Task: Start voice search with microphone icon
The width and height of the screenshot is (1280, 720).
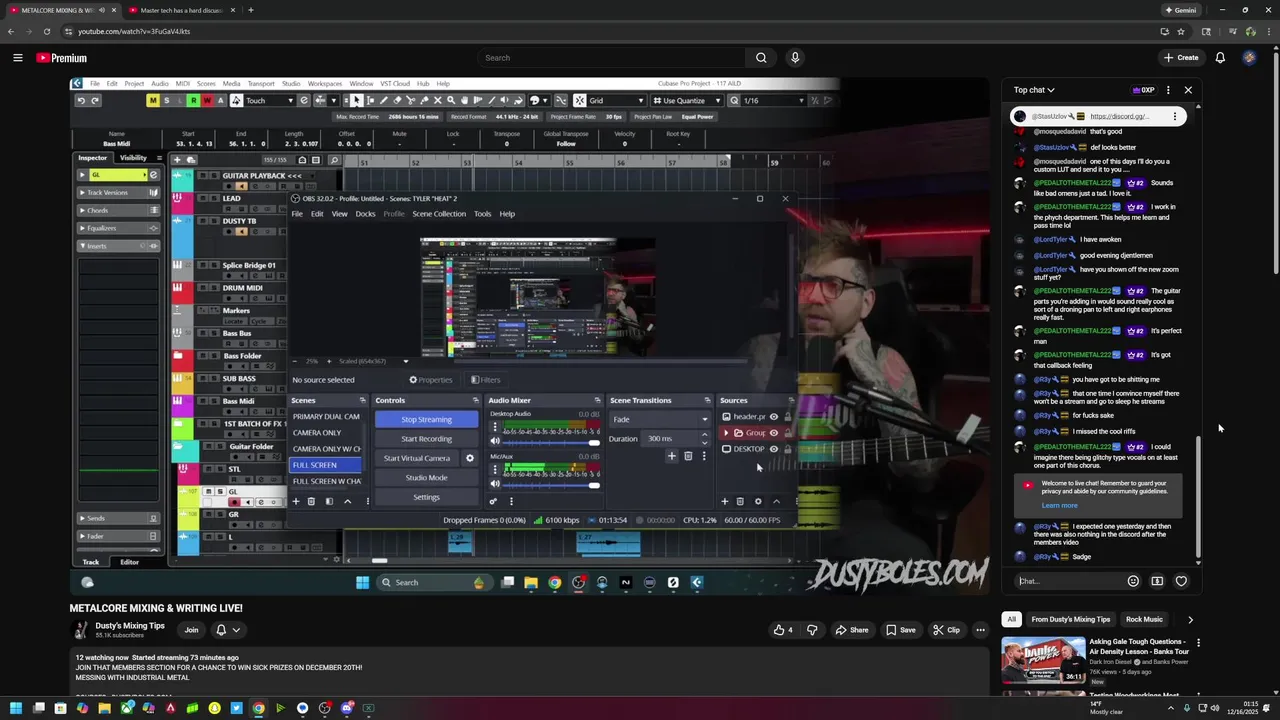Action: tap(795, 58)
